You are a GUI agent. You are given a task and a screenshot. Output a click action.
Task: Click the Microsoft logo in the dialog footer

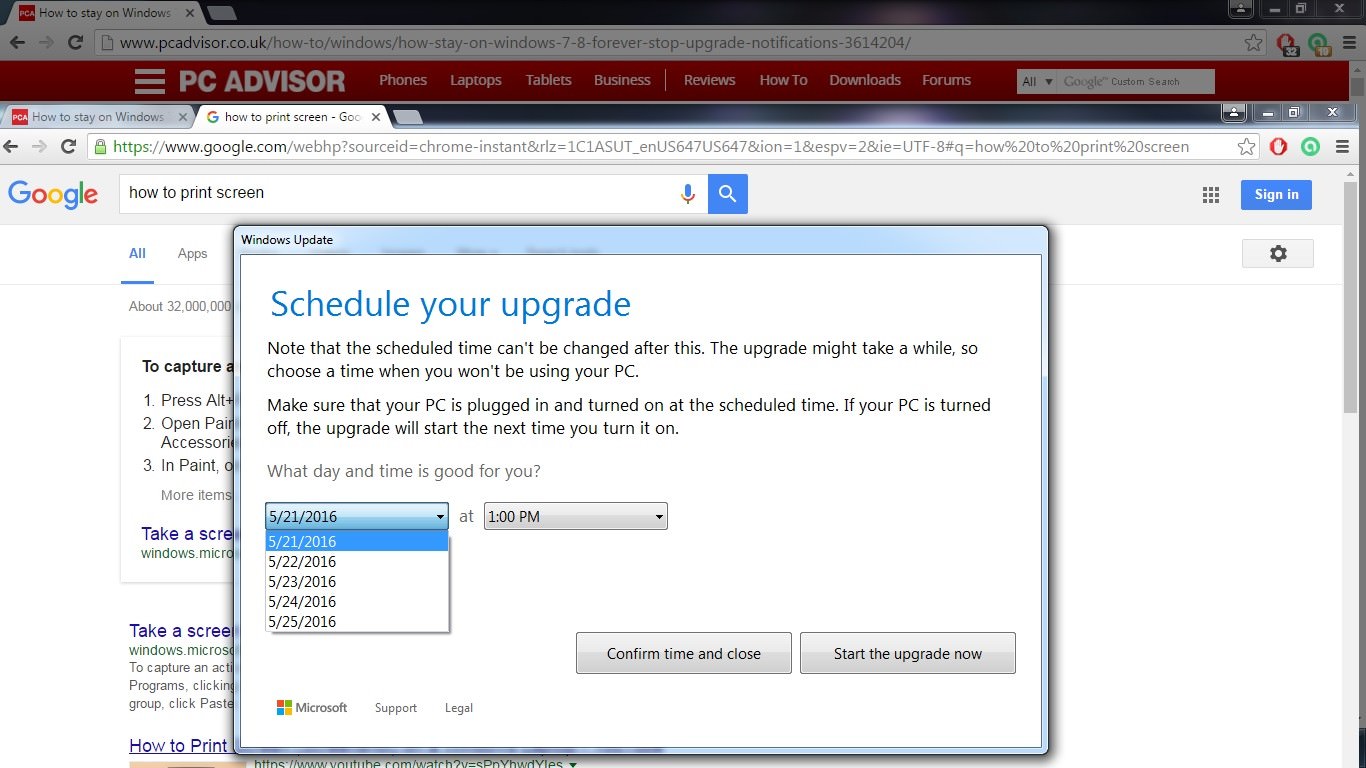click(312, 707)
